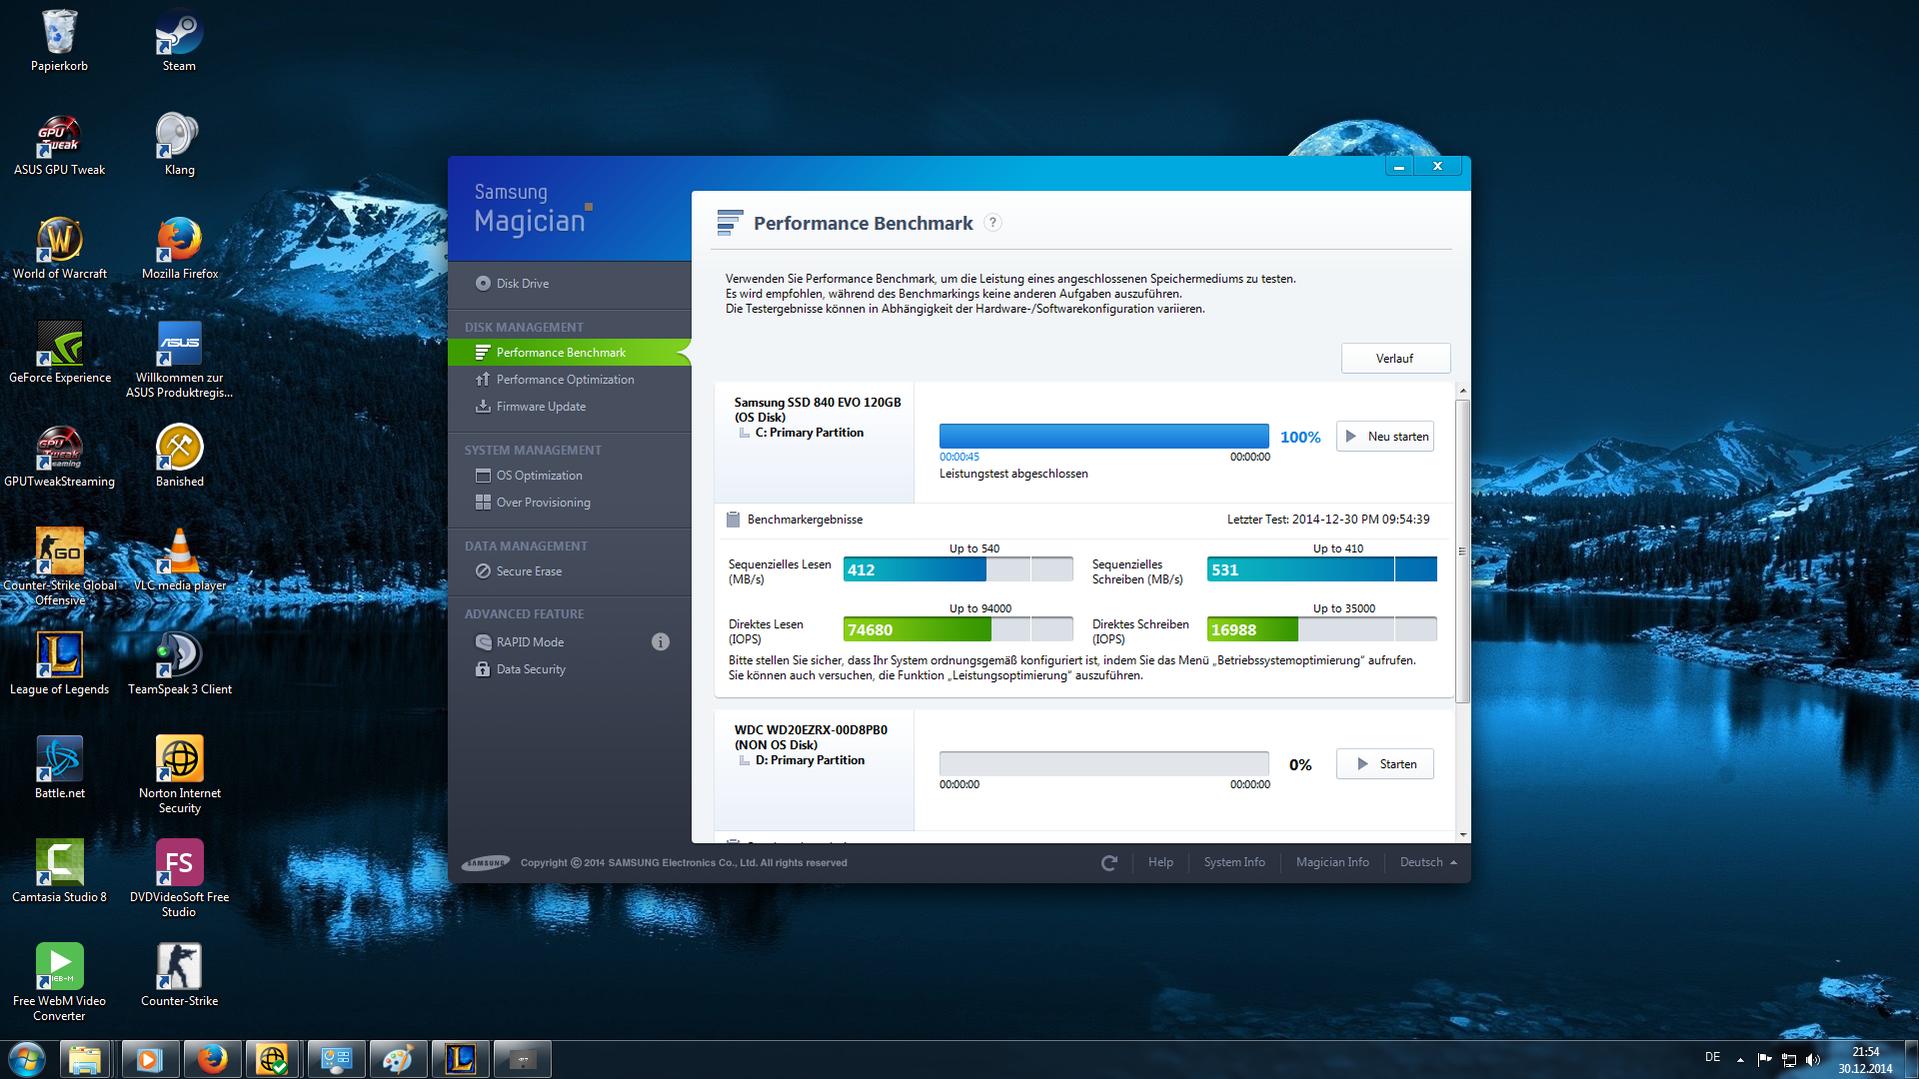Viewport: 1919px width, 1079px height.
Task: Open the GPUTweakStreaming desktop shortcut
Action: (x=59, y=457)
